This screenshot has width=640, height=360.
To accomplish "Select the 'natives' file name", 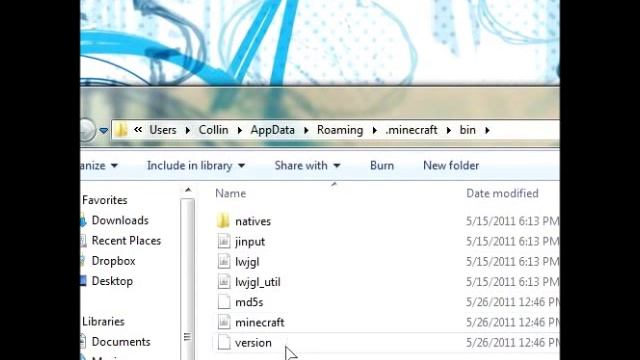I will coord(253,221).
